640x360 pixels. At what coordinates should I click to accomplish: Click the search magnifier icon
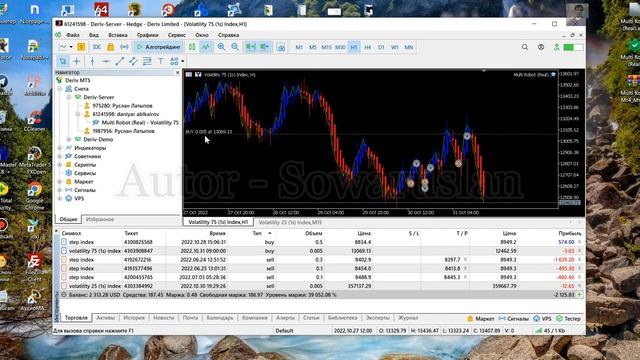(525, 47)
